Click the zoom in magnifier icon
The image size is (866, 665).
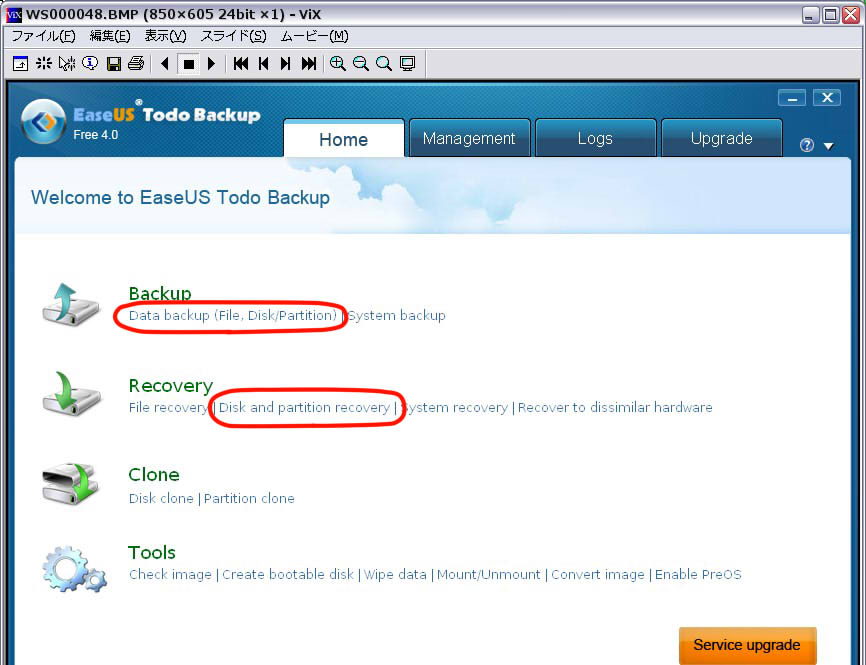point(338,64)
